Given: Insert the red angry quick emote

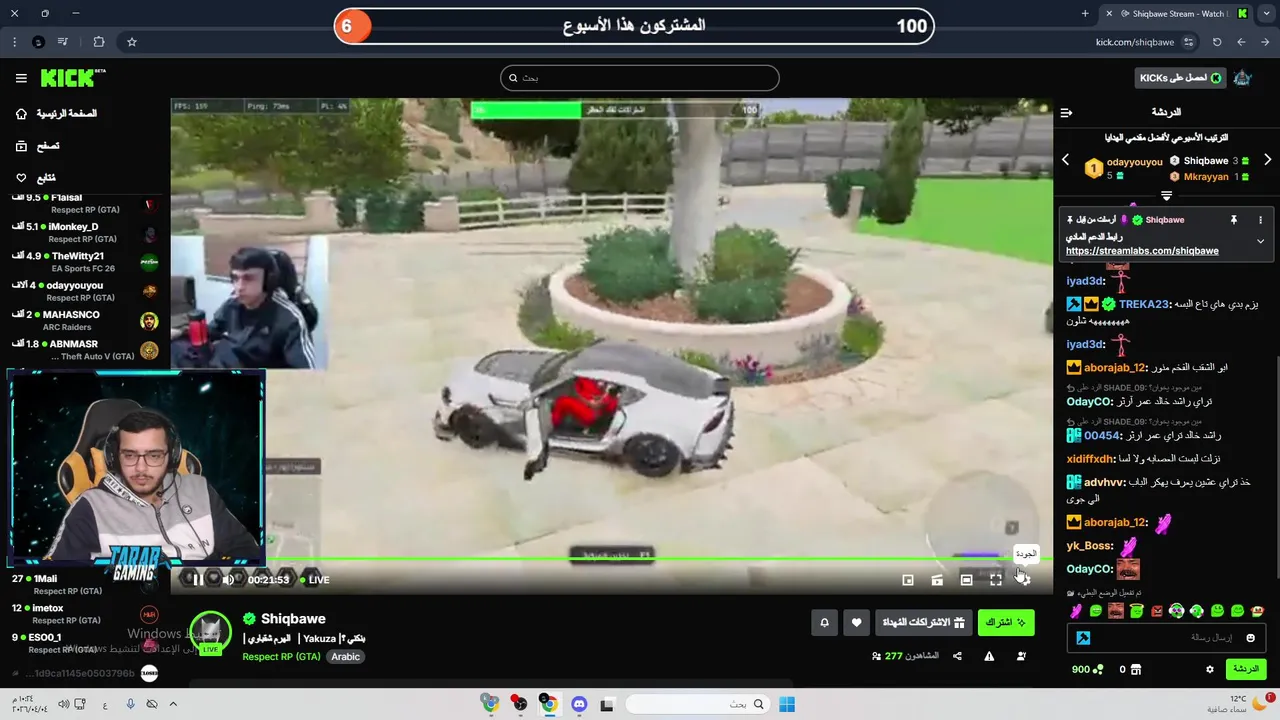Looking at the screenshot, I should [x=1157, y=611].
